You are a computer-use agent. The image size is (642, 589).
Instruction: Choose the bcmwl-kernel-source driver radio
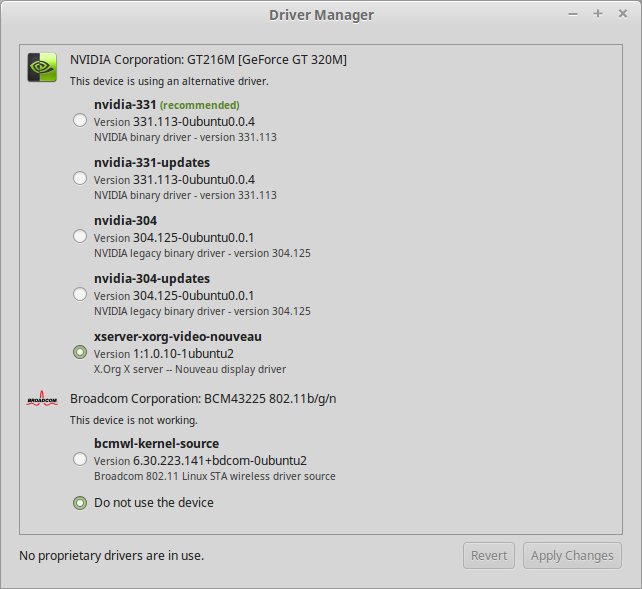point(80,459)
